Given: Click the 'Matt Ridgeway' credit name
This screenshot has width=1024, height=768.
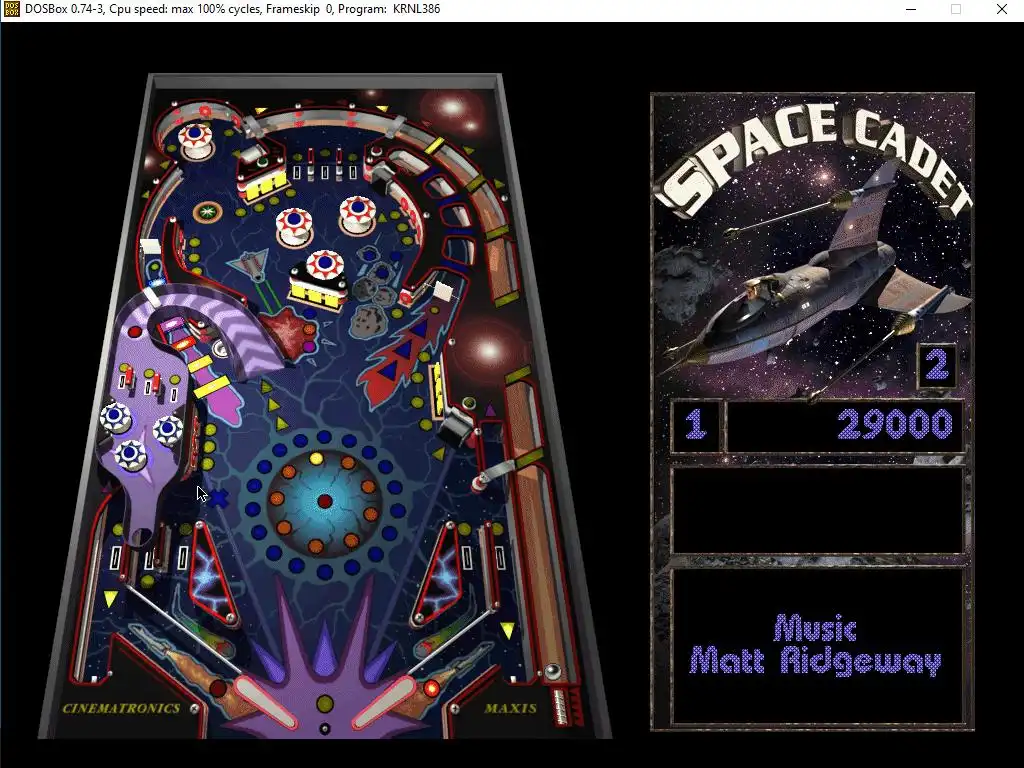Looking at the screenshot, I should pos(816,661).
